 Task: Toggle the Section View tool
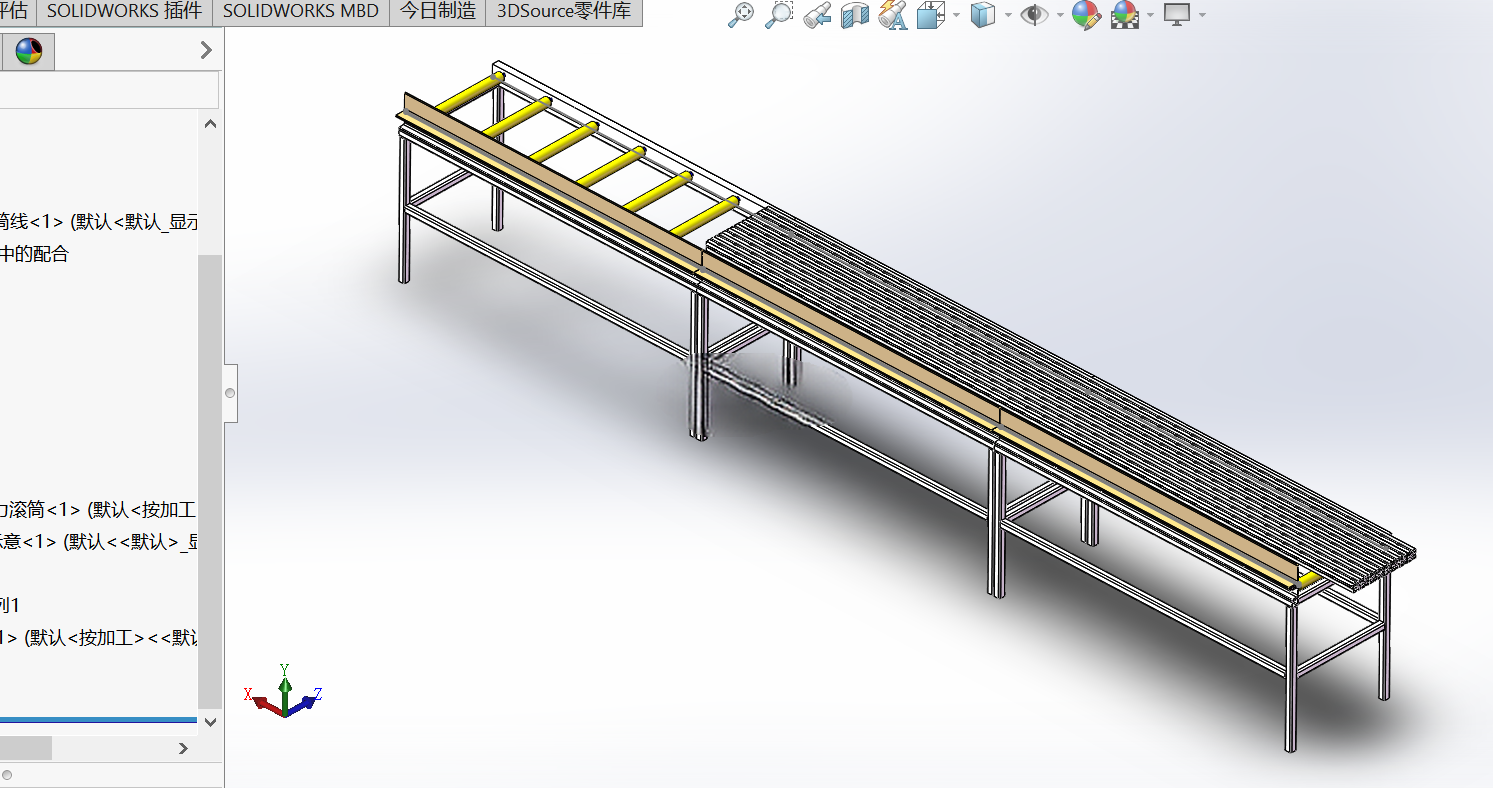pos(855,15)
